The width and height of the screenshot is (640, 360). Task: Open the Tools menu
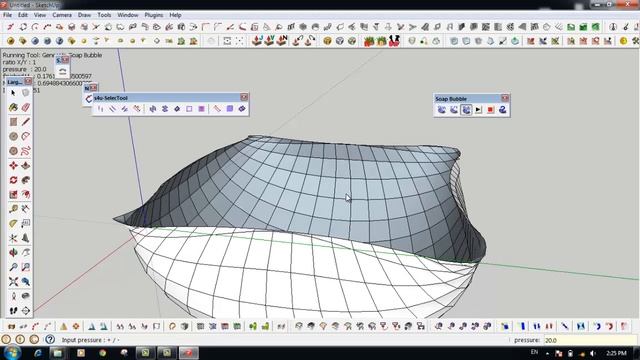tap(104, 15)
